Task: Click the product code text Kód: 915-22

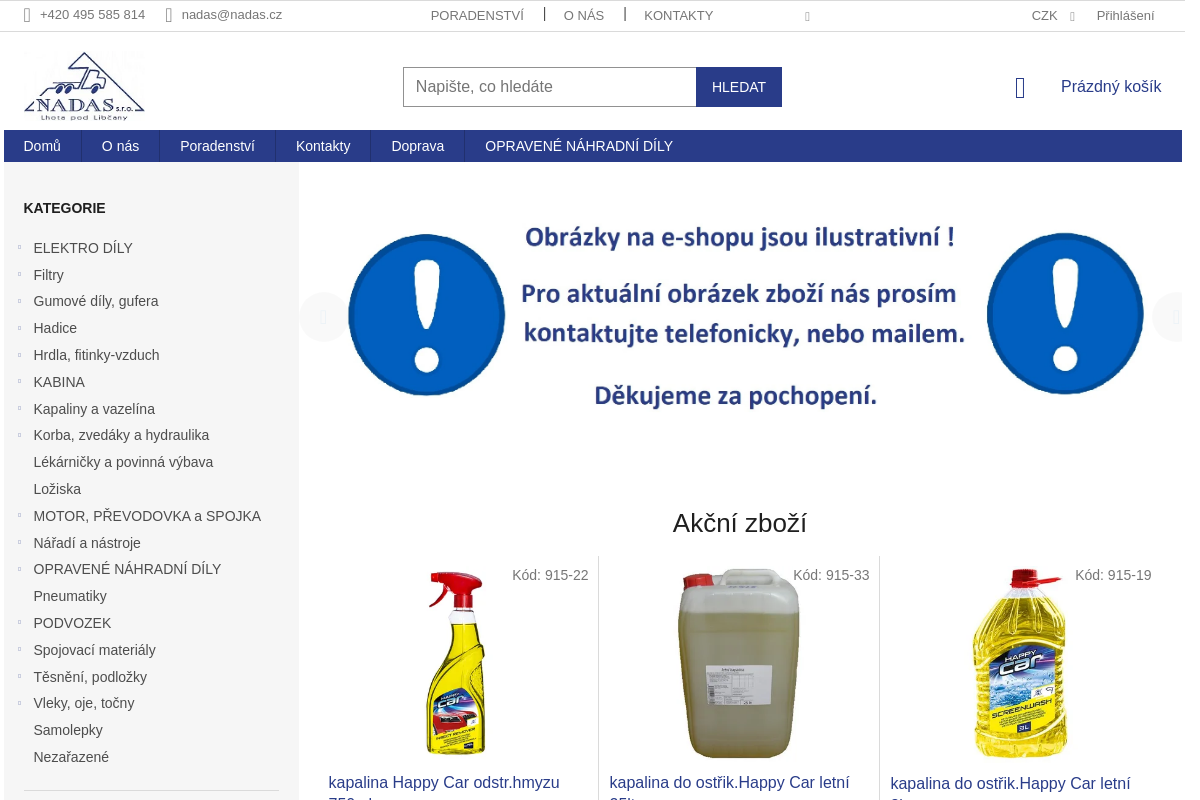Action: tap(550, 575)
